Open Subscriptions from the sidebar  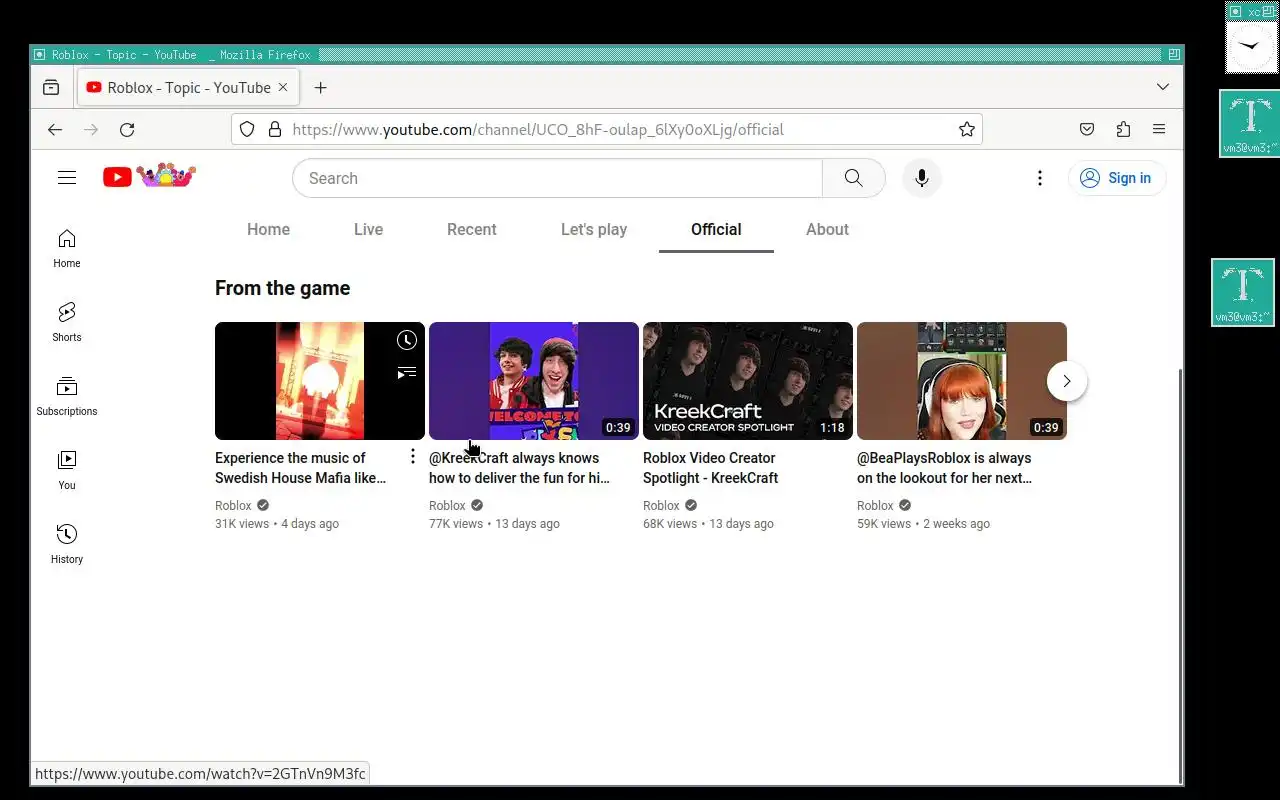67,396
